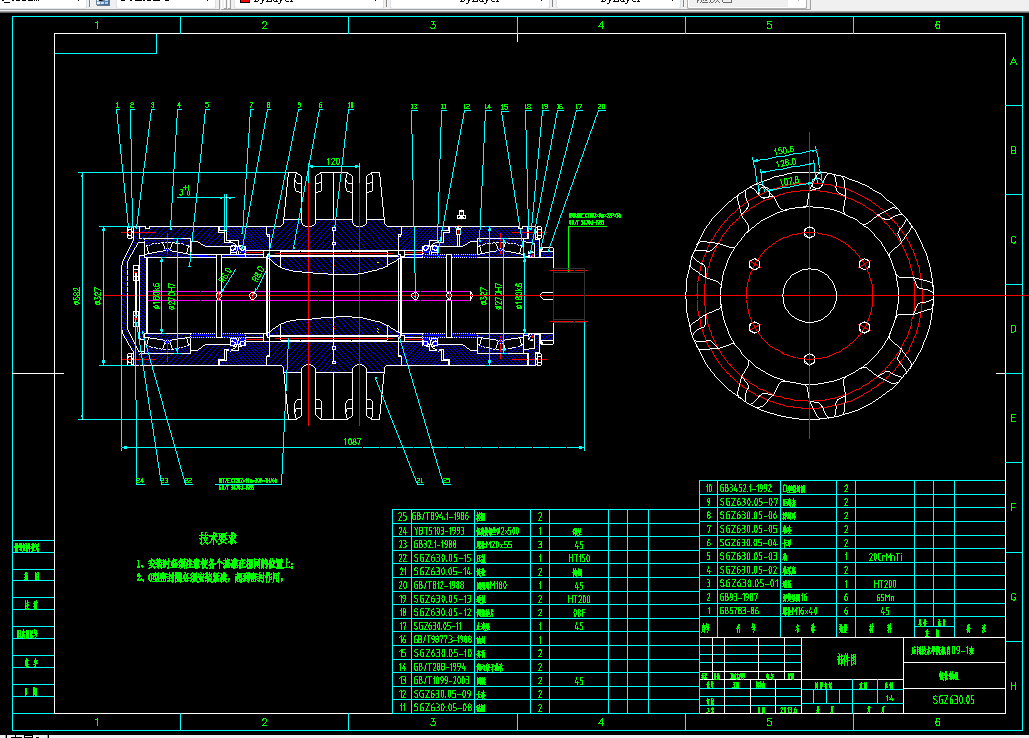This screenshot has width=1029, height=738.
Task: Click the 150.6 dimension on the end view
Action: pos(784,151)
